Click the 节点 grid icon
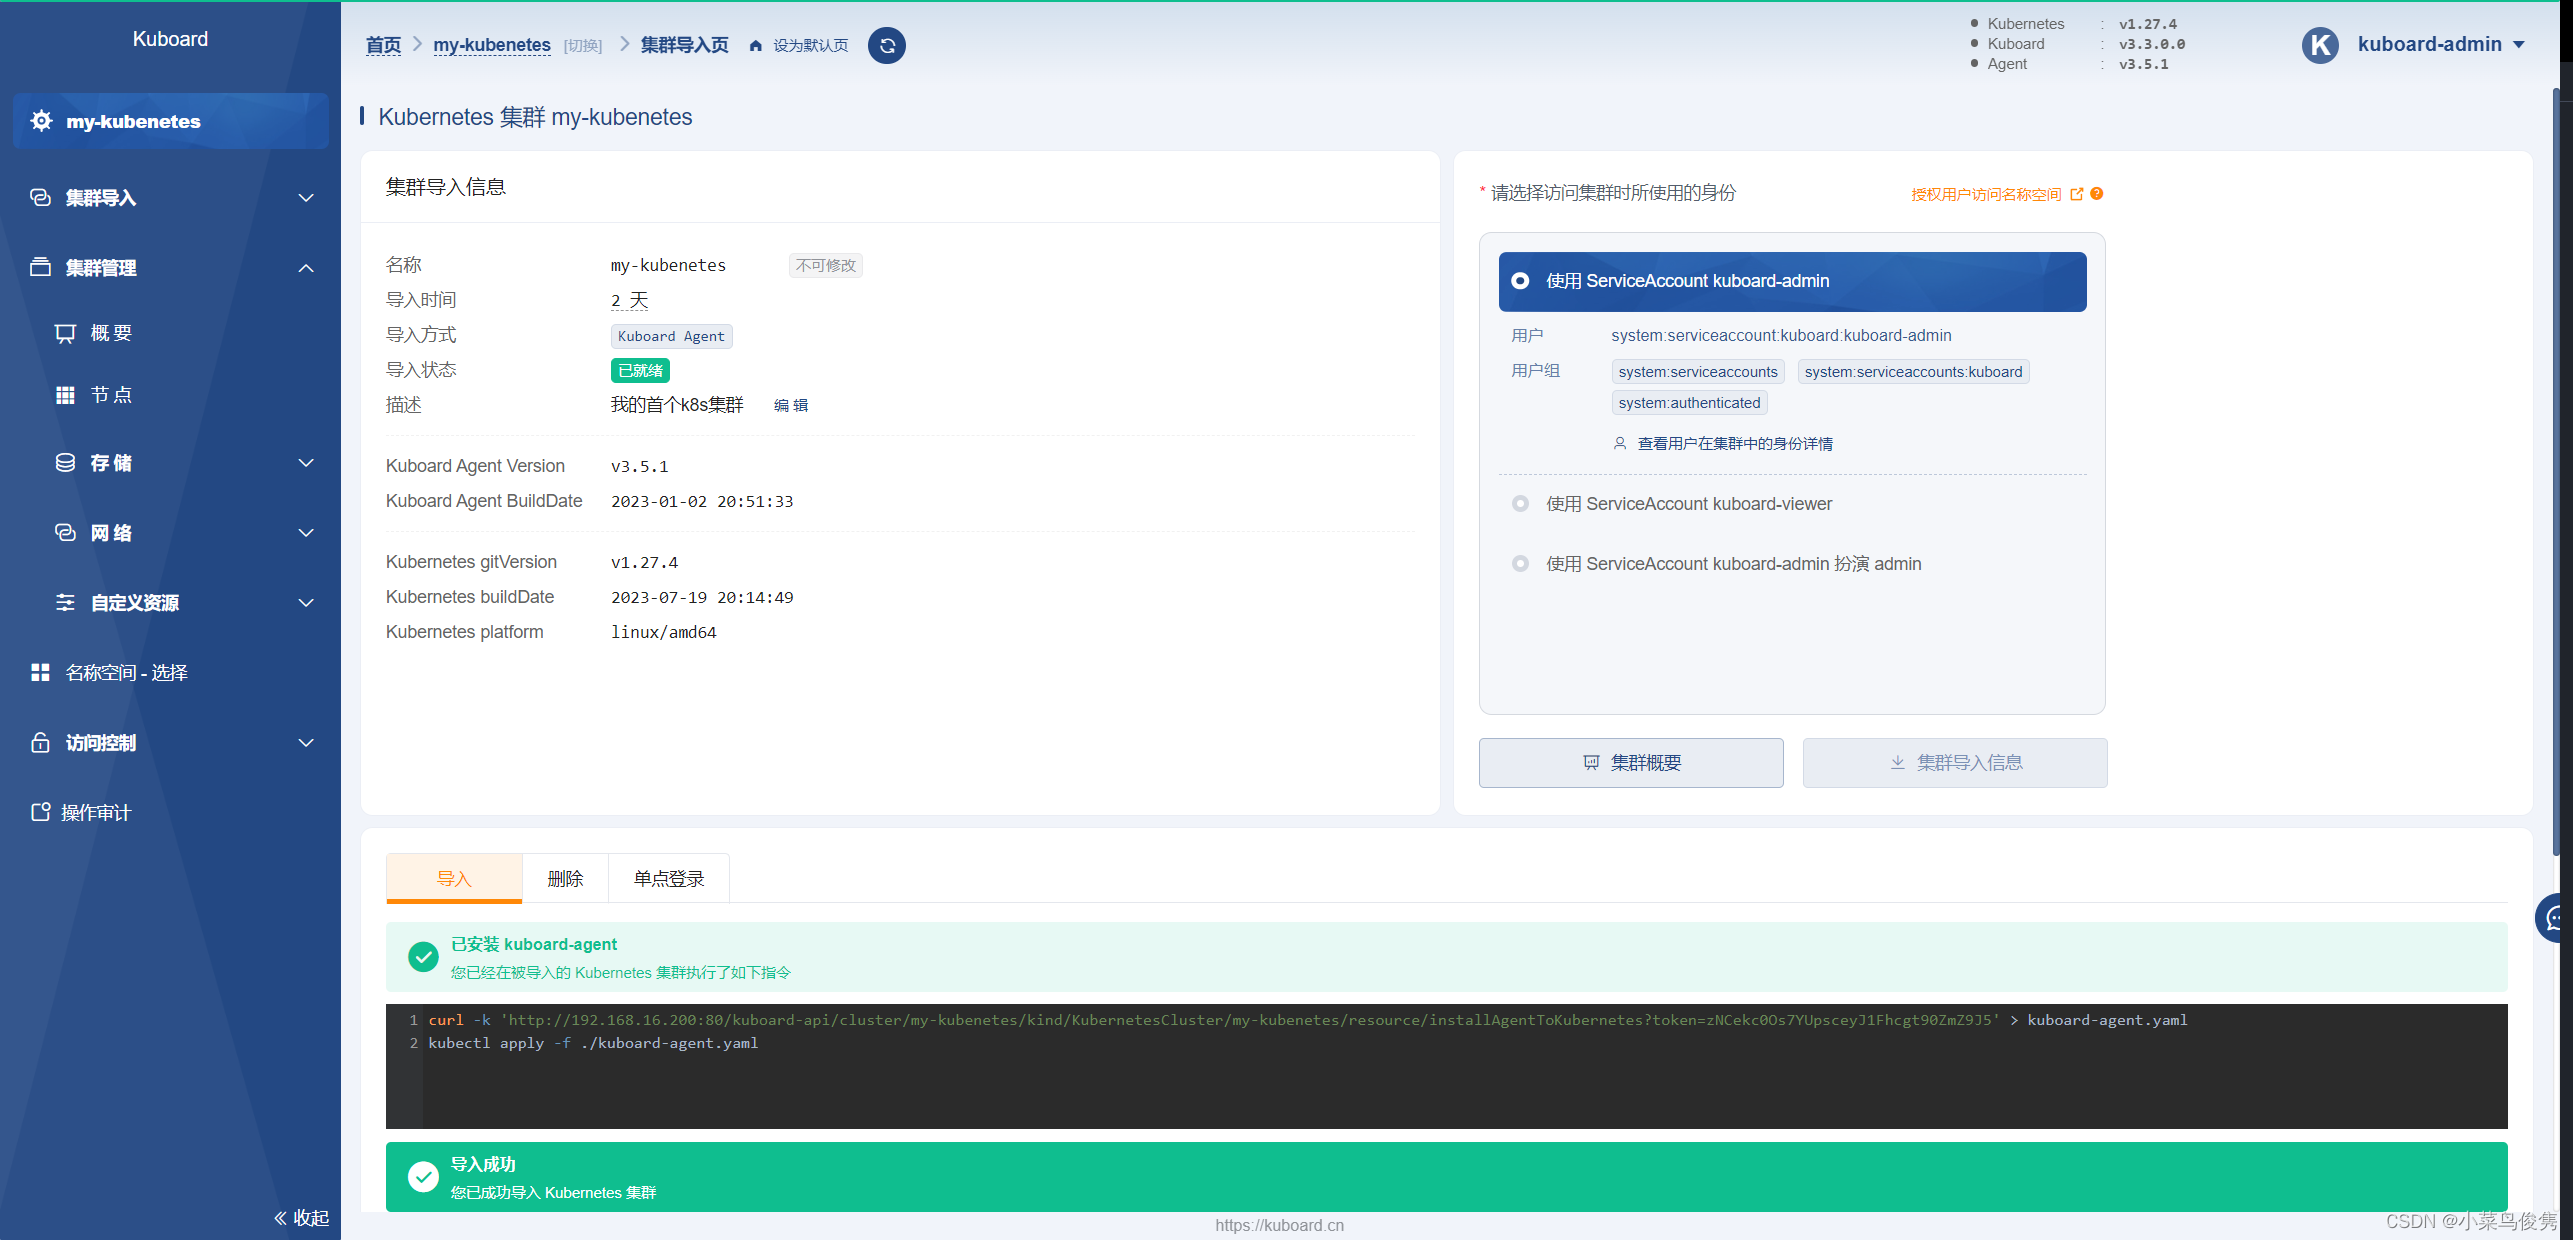This screenshot has width=2573, height=1240. 65,395
